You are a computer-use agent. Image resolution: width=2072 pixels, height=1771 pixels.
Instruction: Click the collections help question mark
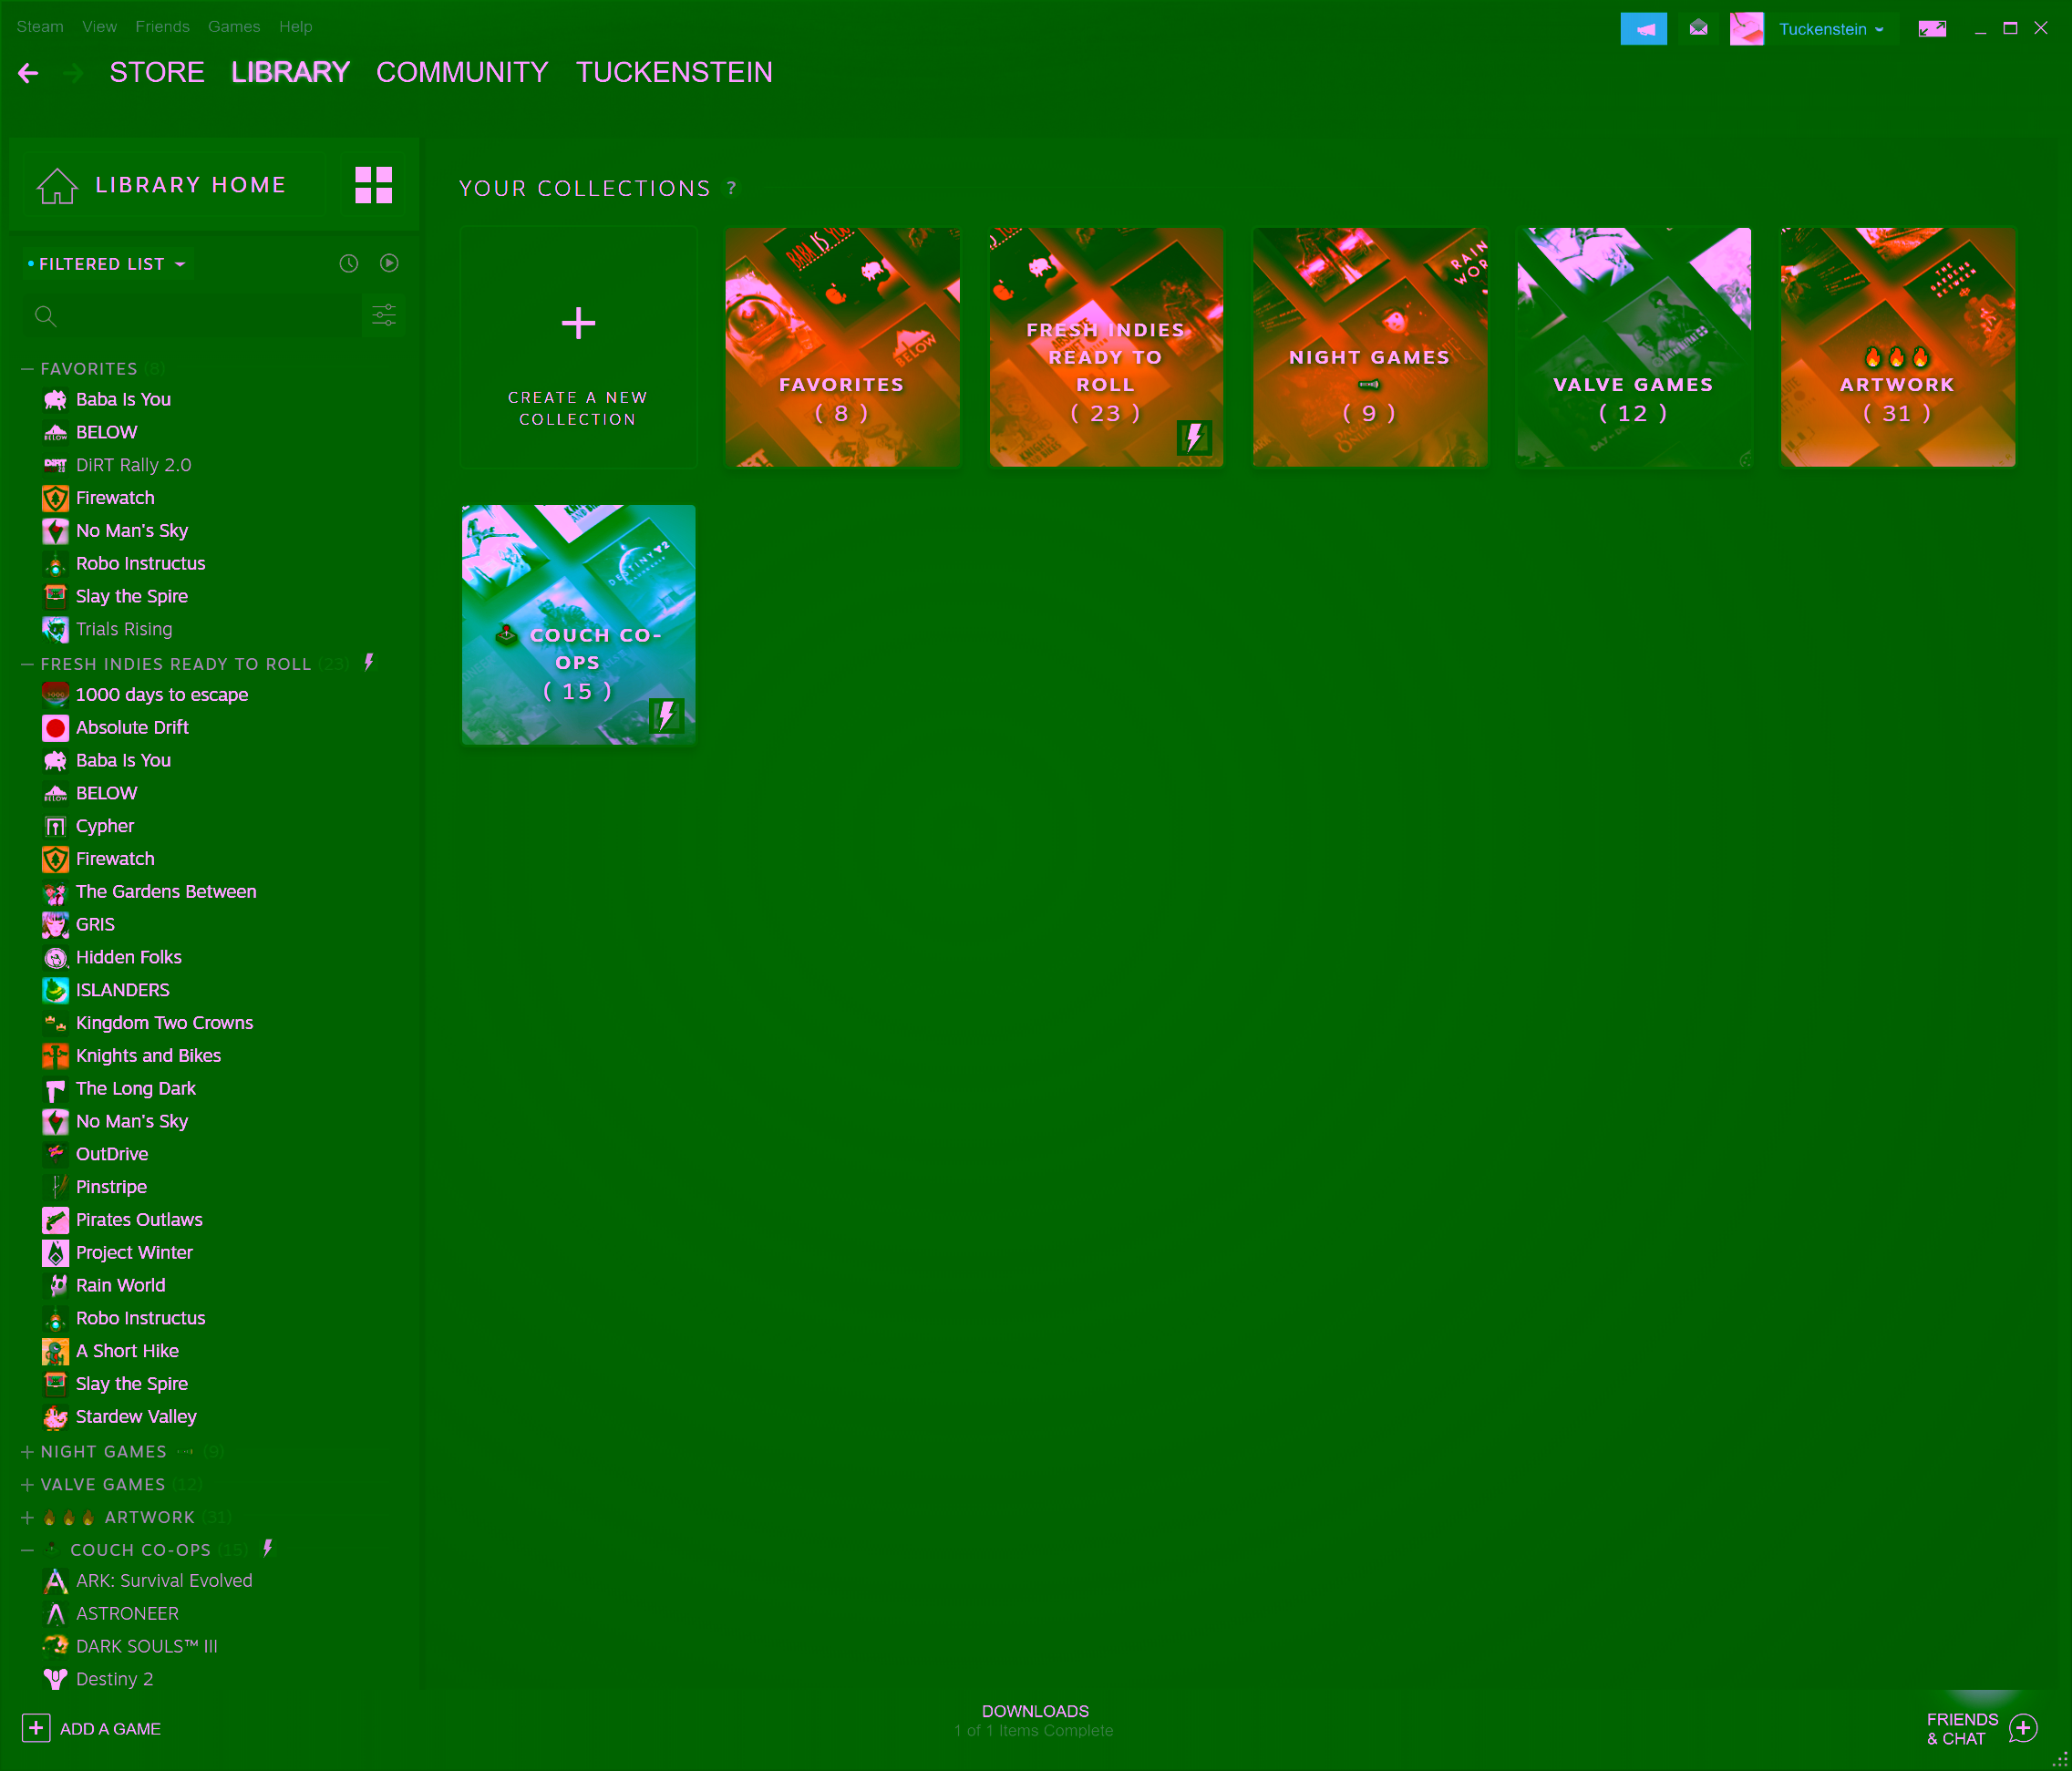tap(732, 188)
